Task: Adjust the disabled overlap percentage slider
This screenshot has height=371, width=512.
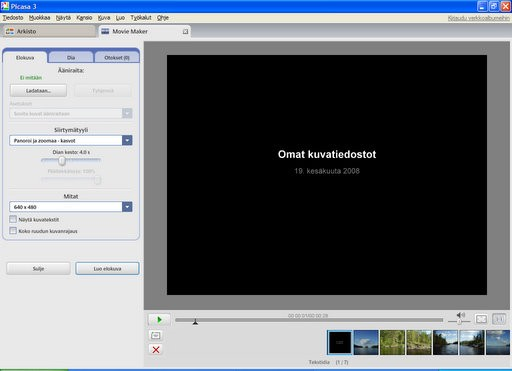Action: 97,180
